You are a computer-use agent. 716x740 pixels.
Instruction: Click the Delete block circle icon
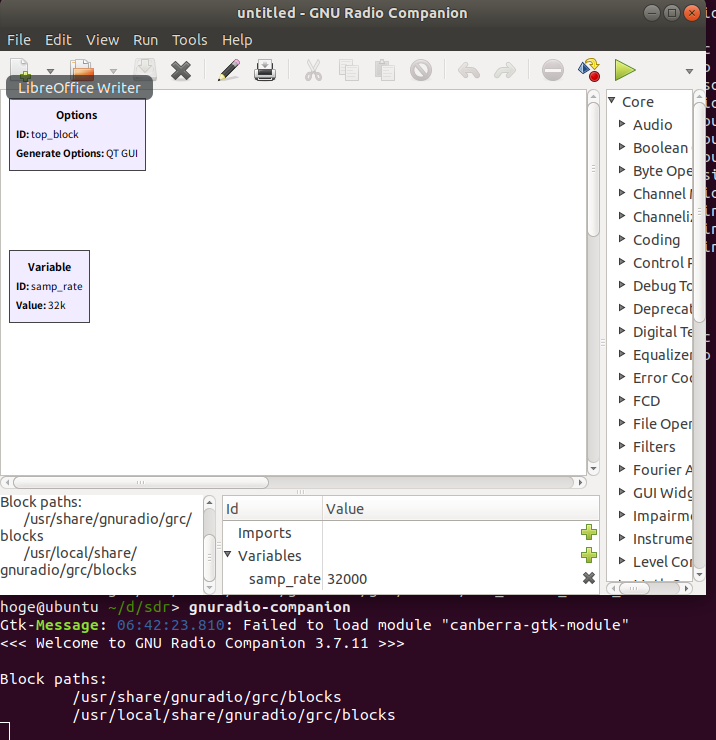(x=421, y=70)
